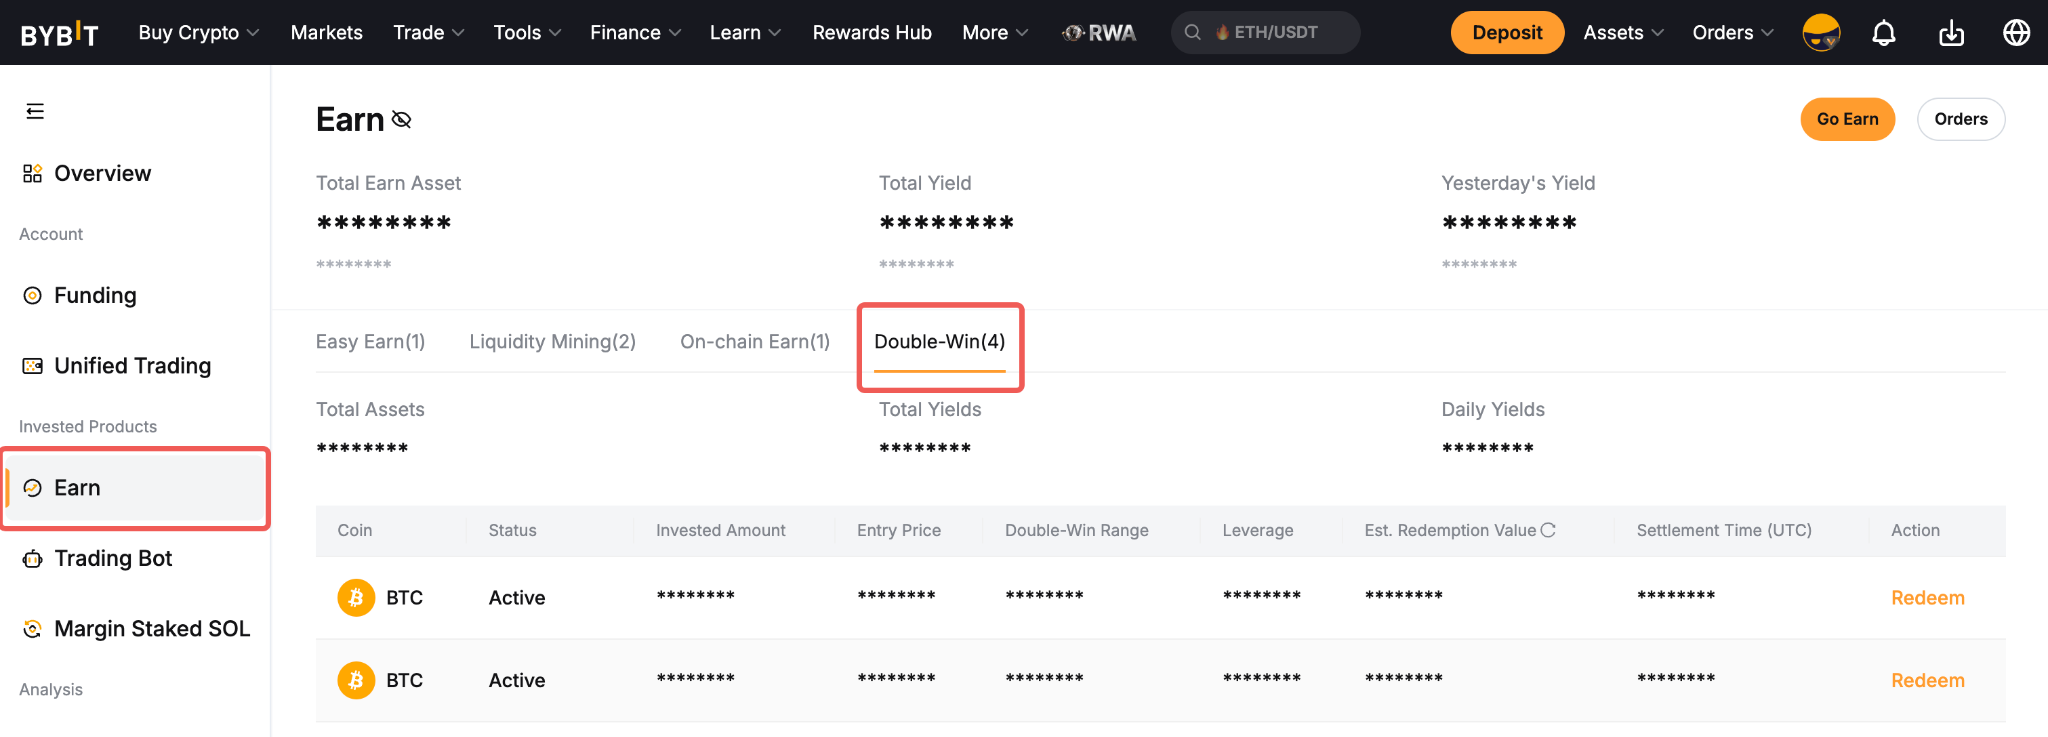2048x737 pixels.
Task: Open Rewards Hub
Action: tap(872, 33)
